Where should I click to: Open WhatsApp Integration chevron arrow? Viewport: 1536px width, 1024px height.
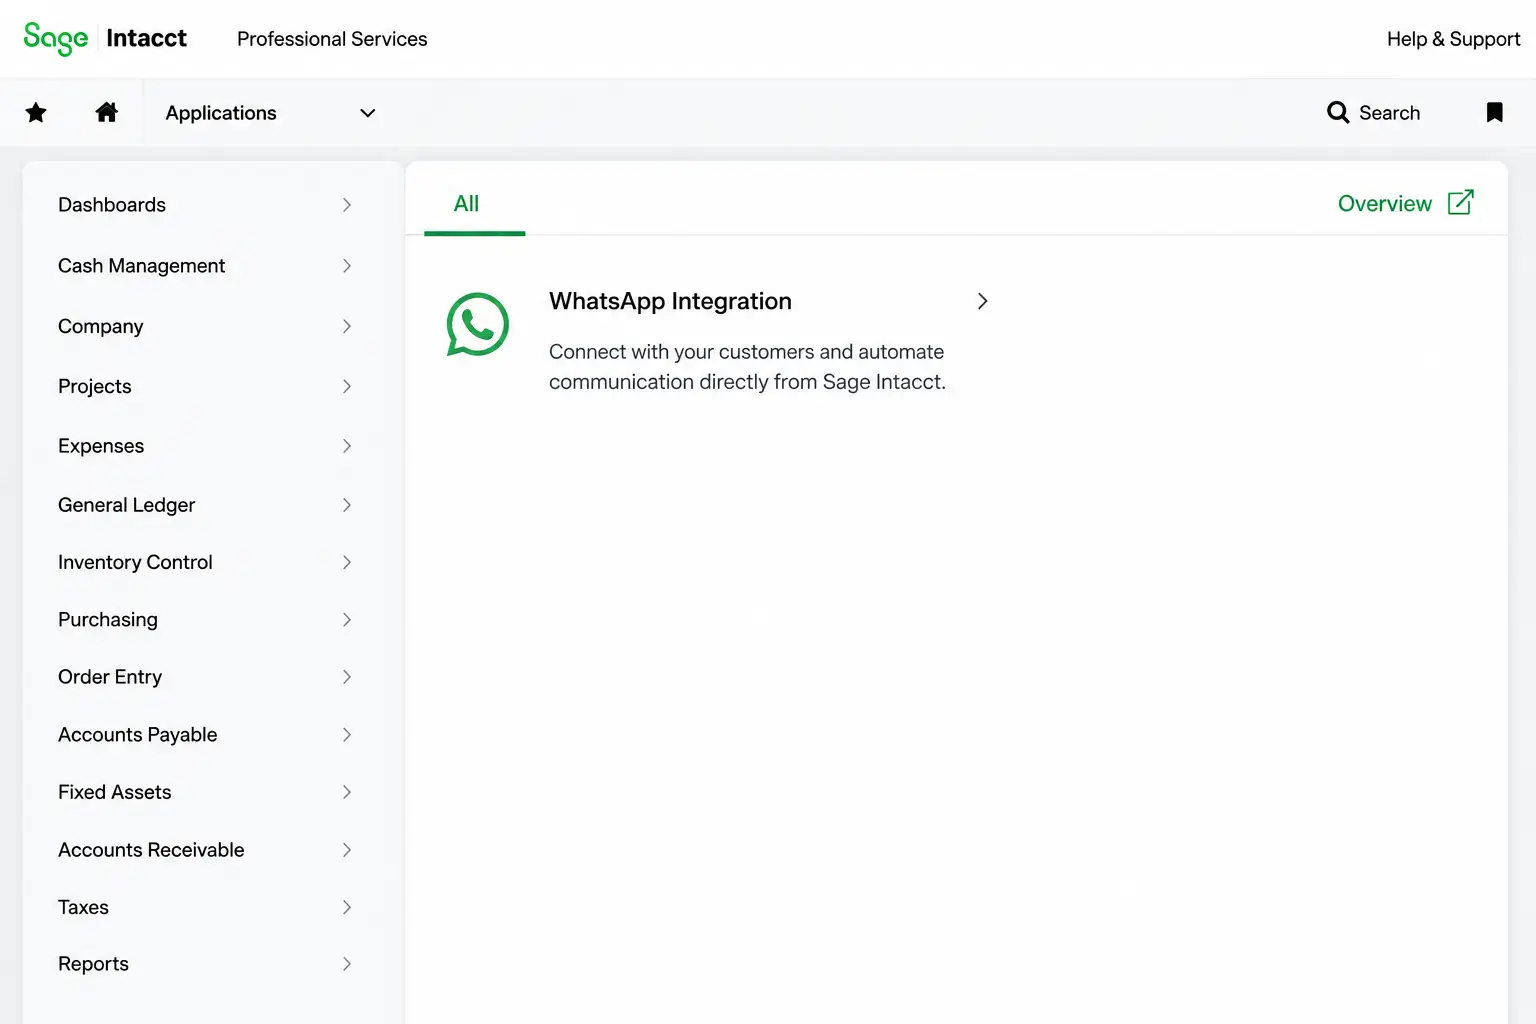pyautogui.click(x=982, y=301)
